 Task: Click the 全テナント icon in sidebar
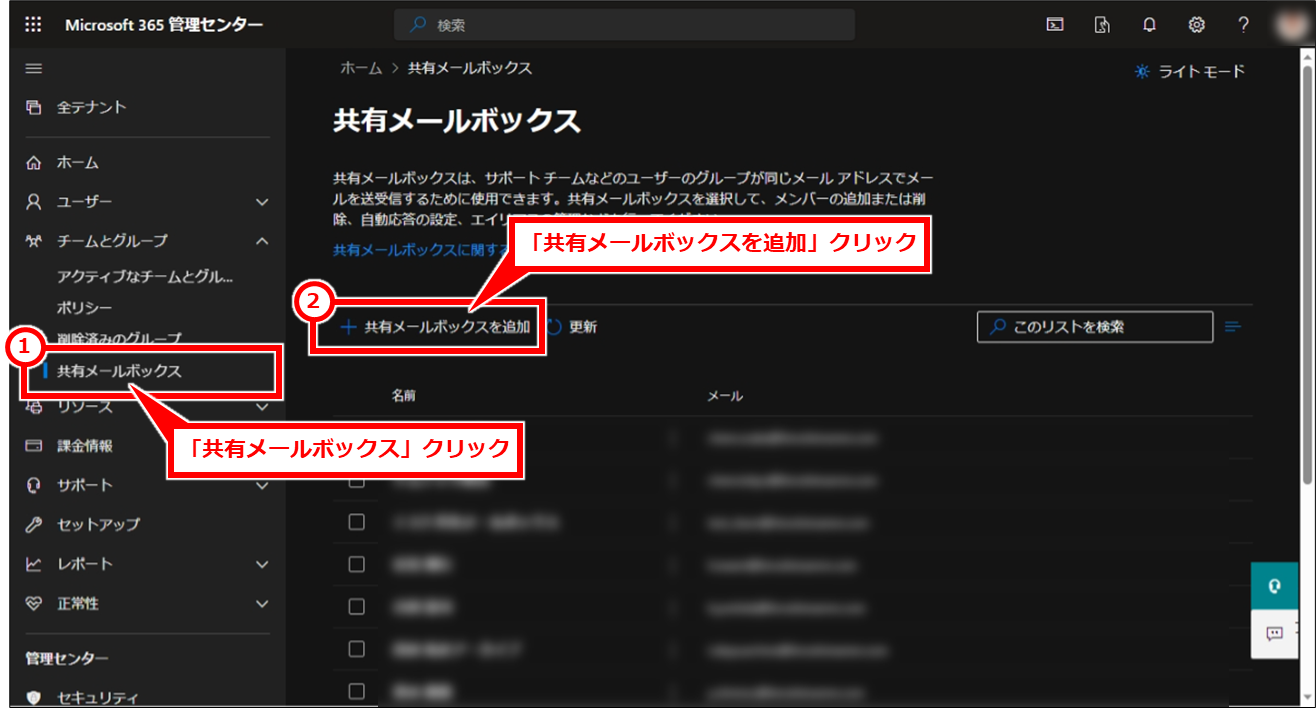34,107
